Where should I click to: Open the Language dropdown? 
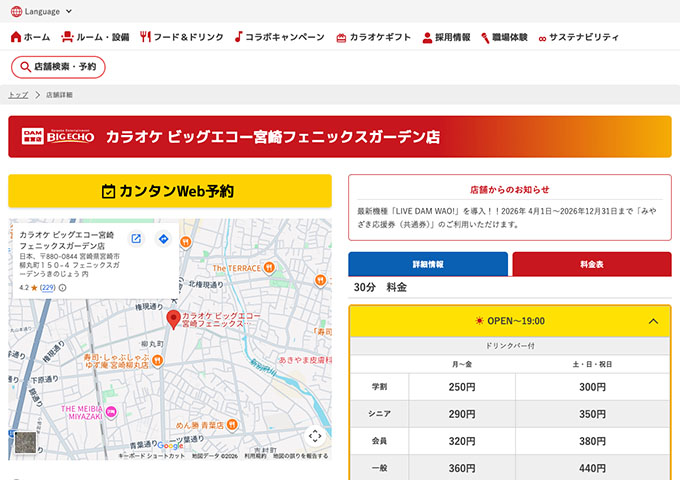[41, 11]
